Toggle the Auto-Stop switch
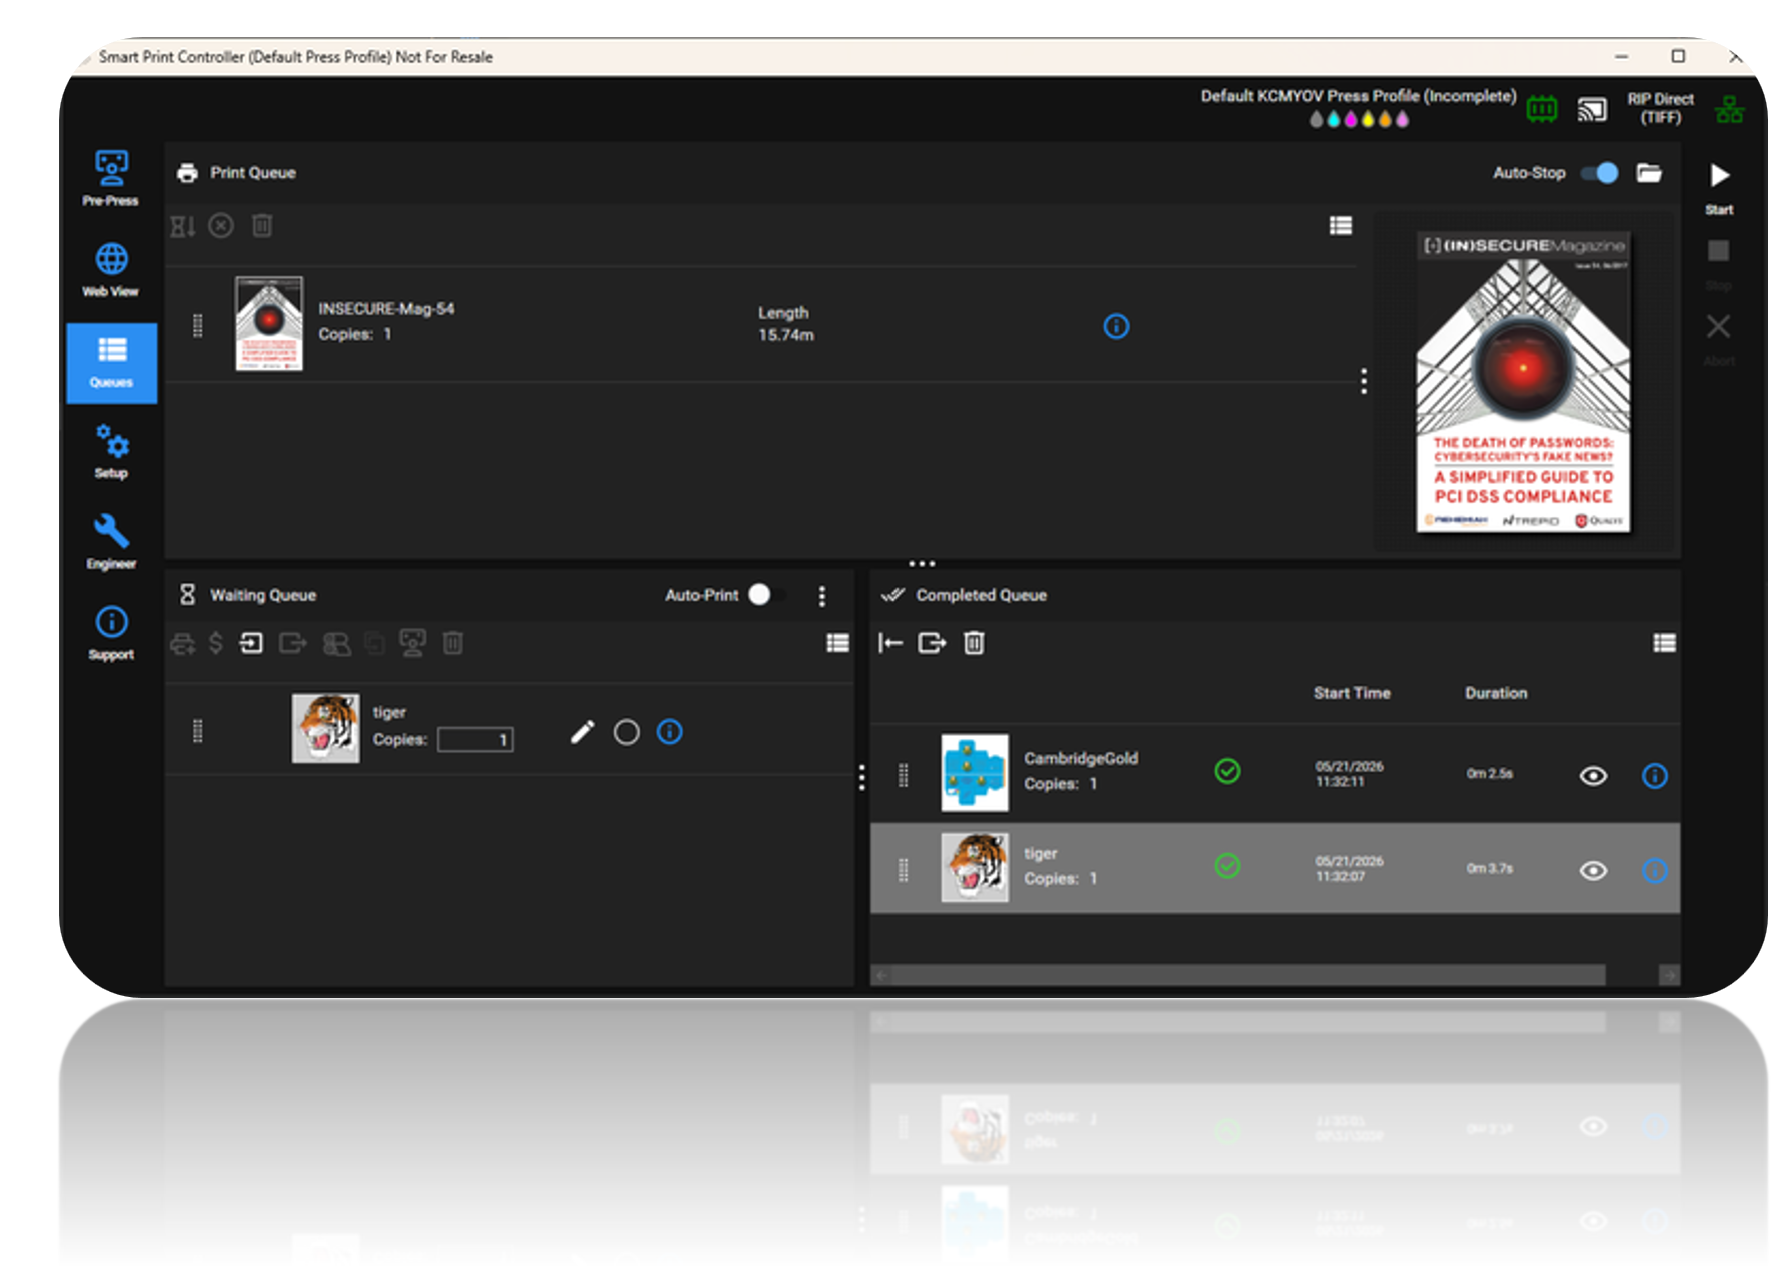1786x1288 pixels. point(1599,173)
